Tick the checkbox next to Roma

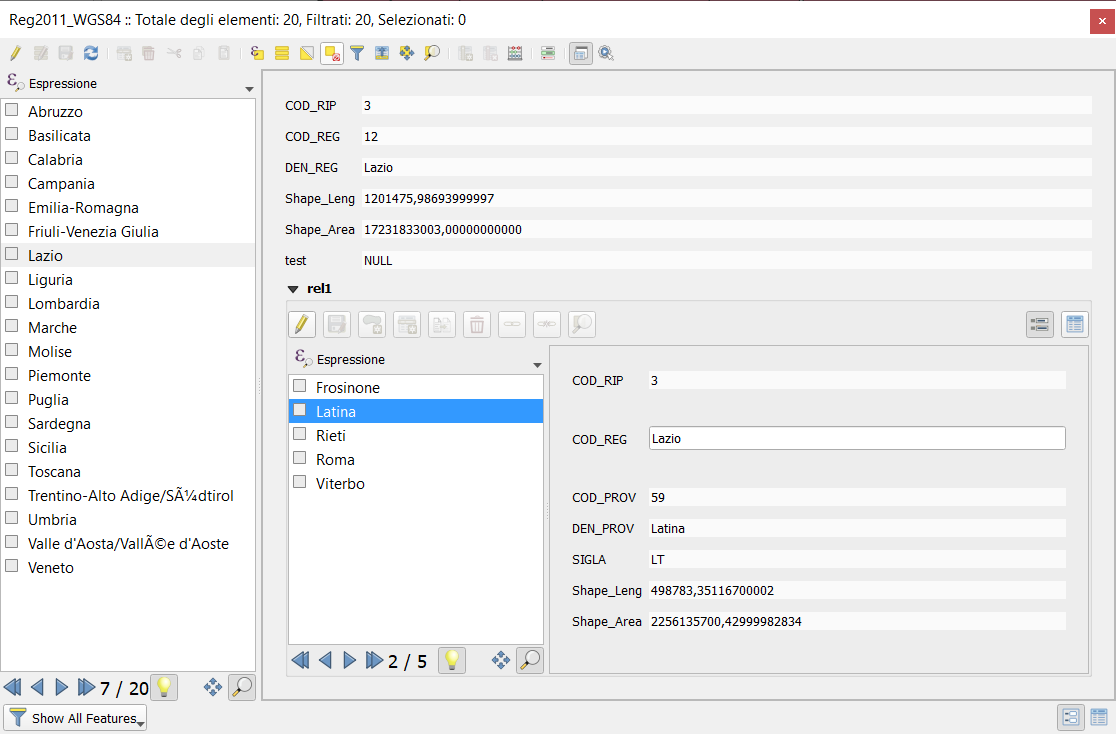(299, 457)
